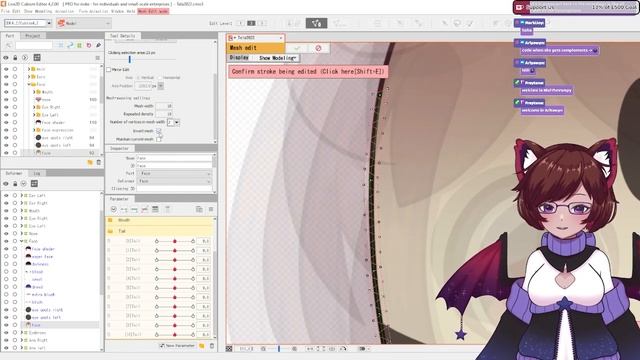640x360 pixels.
Task: Select the Tool Details tab
Action: (122, 36)
